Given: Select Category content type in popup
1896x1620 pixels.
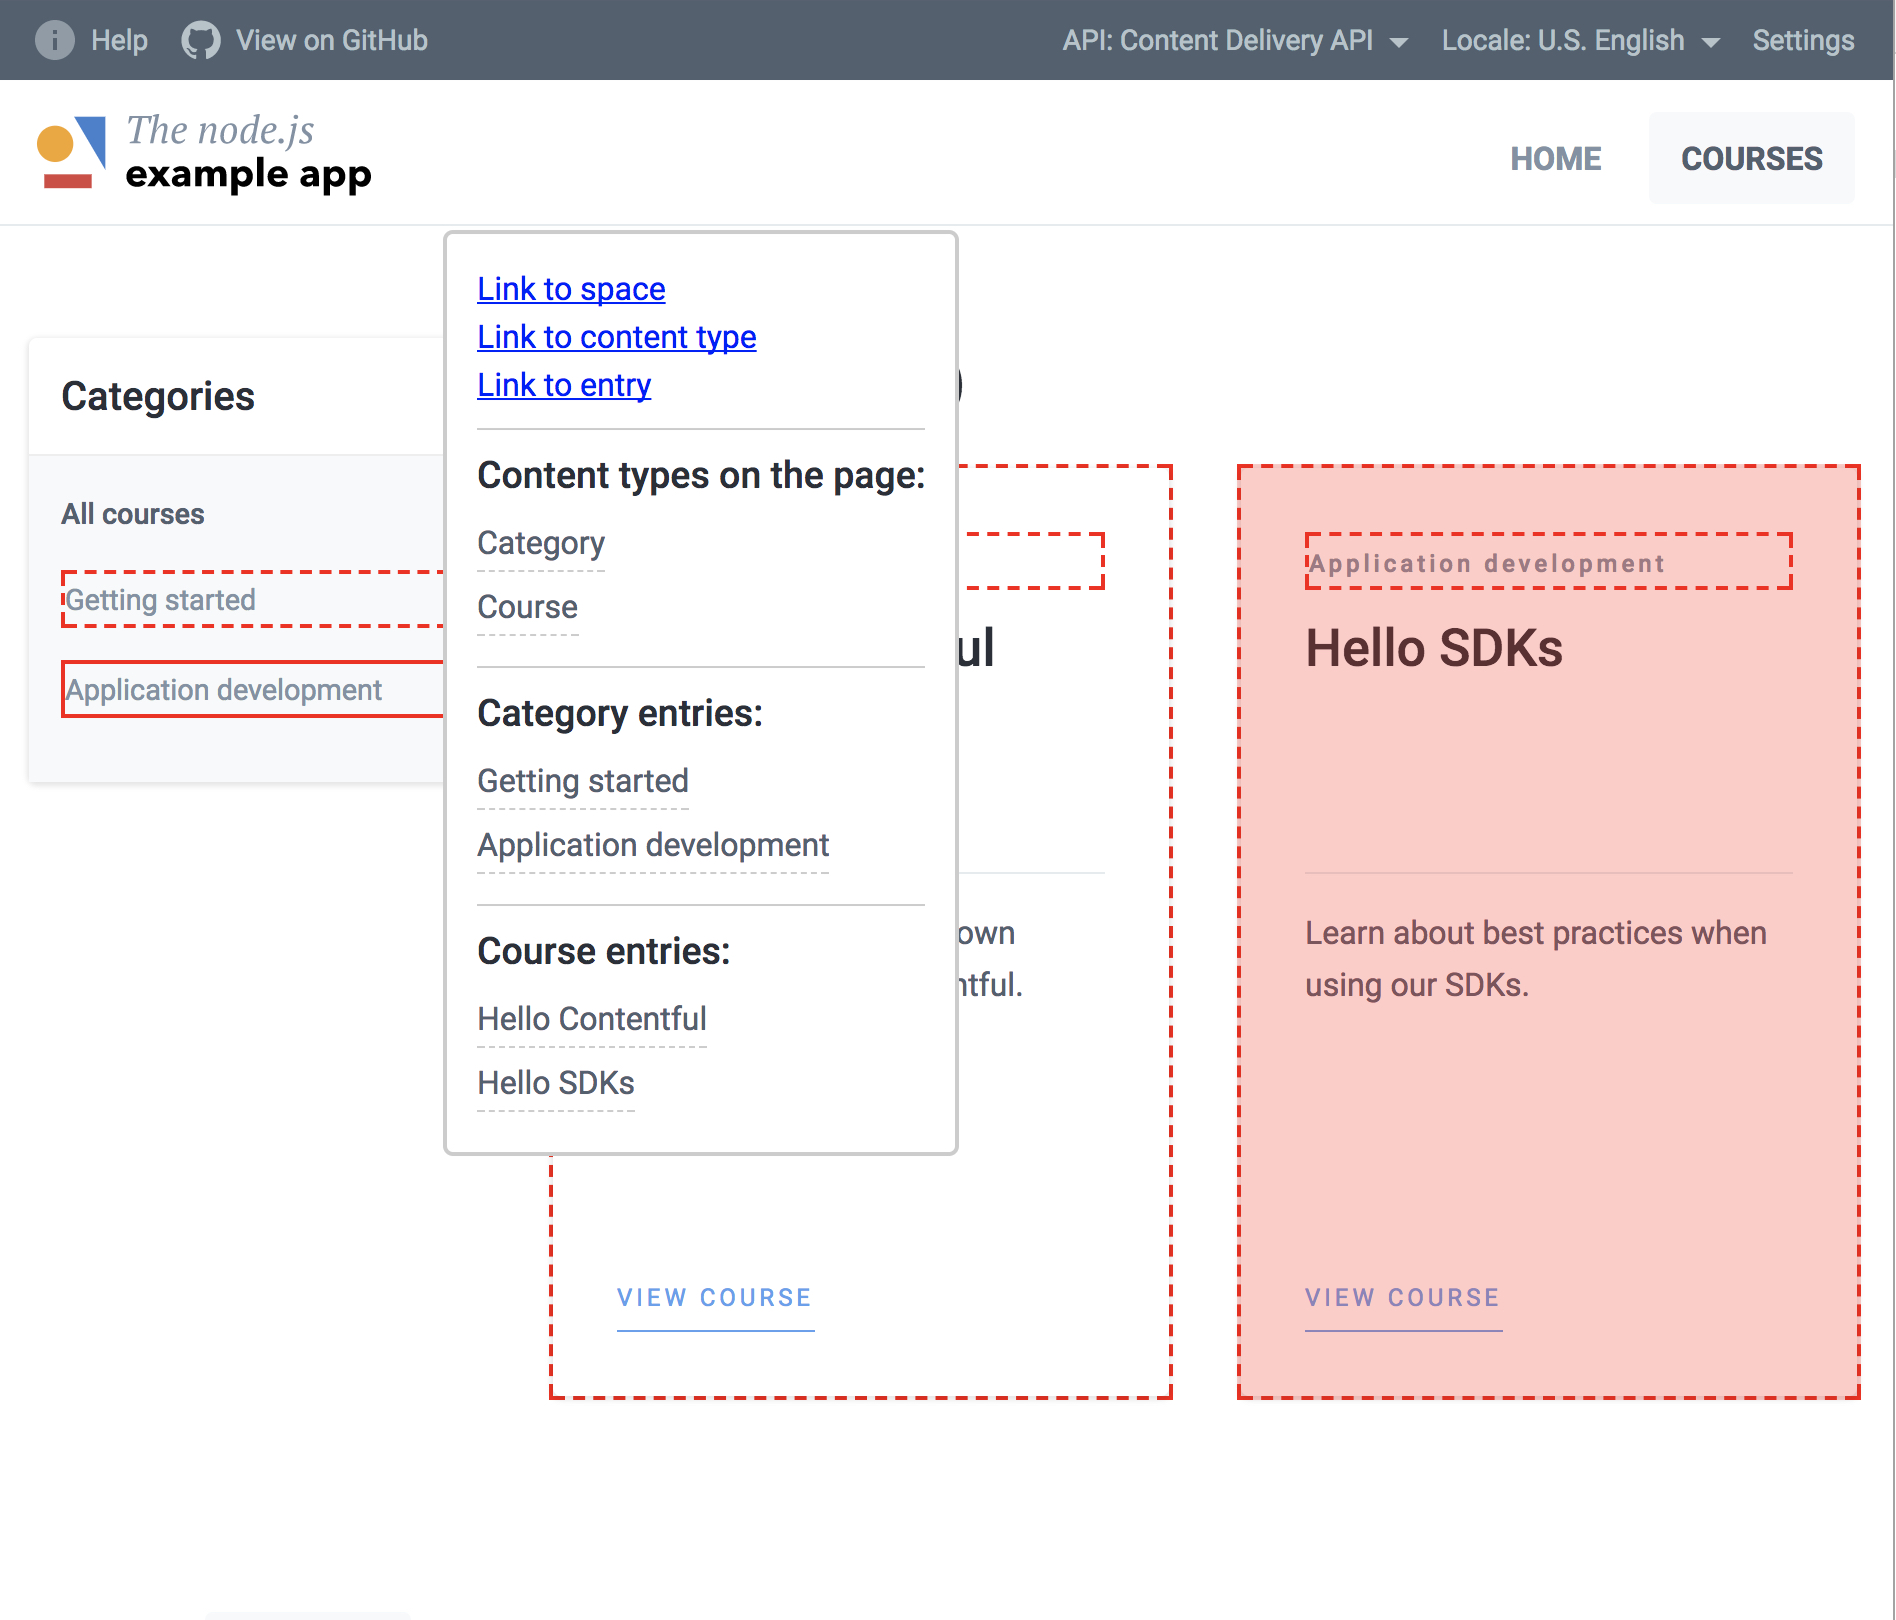Looking at the screenshot, I should click(541, 543).
